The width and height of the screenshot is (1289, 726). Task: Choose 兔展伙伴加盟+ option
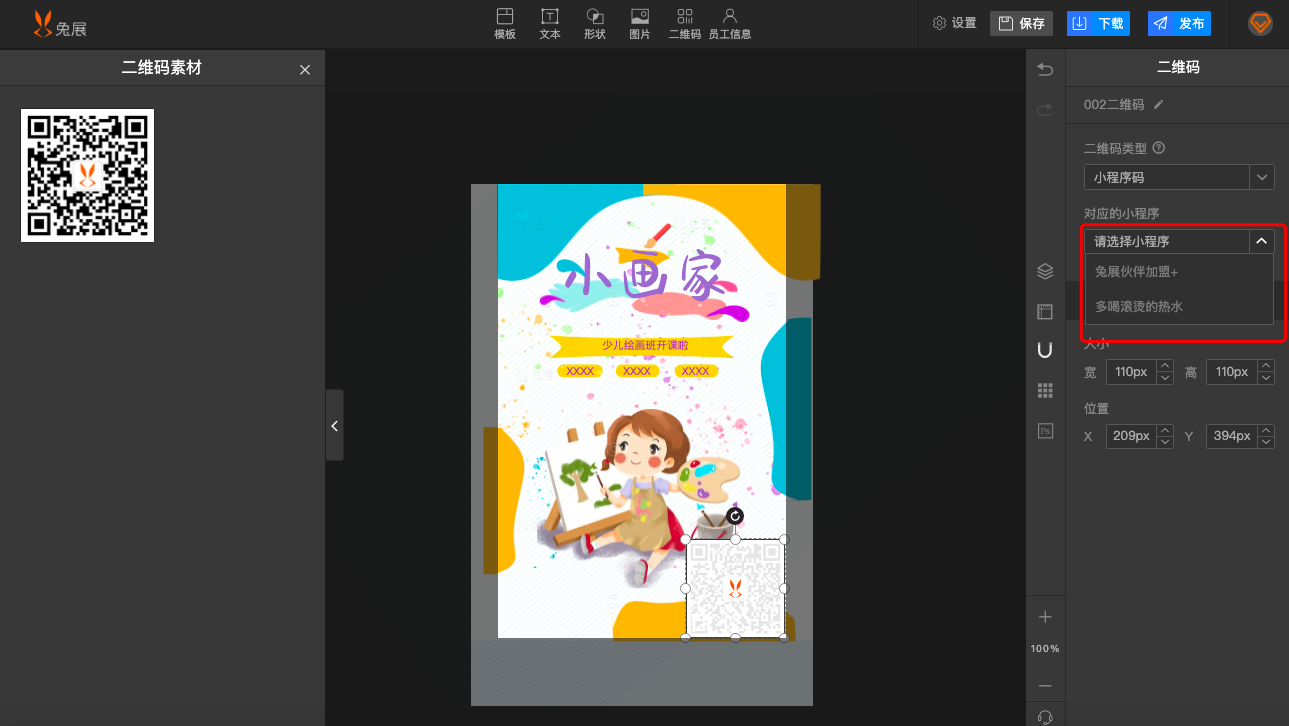click(1179, 272)
